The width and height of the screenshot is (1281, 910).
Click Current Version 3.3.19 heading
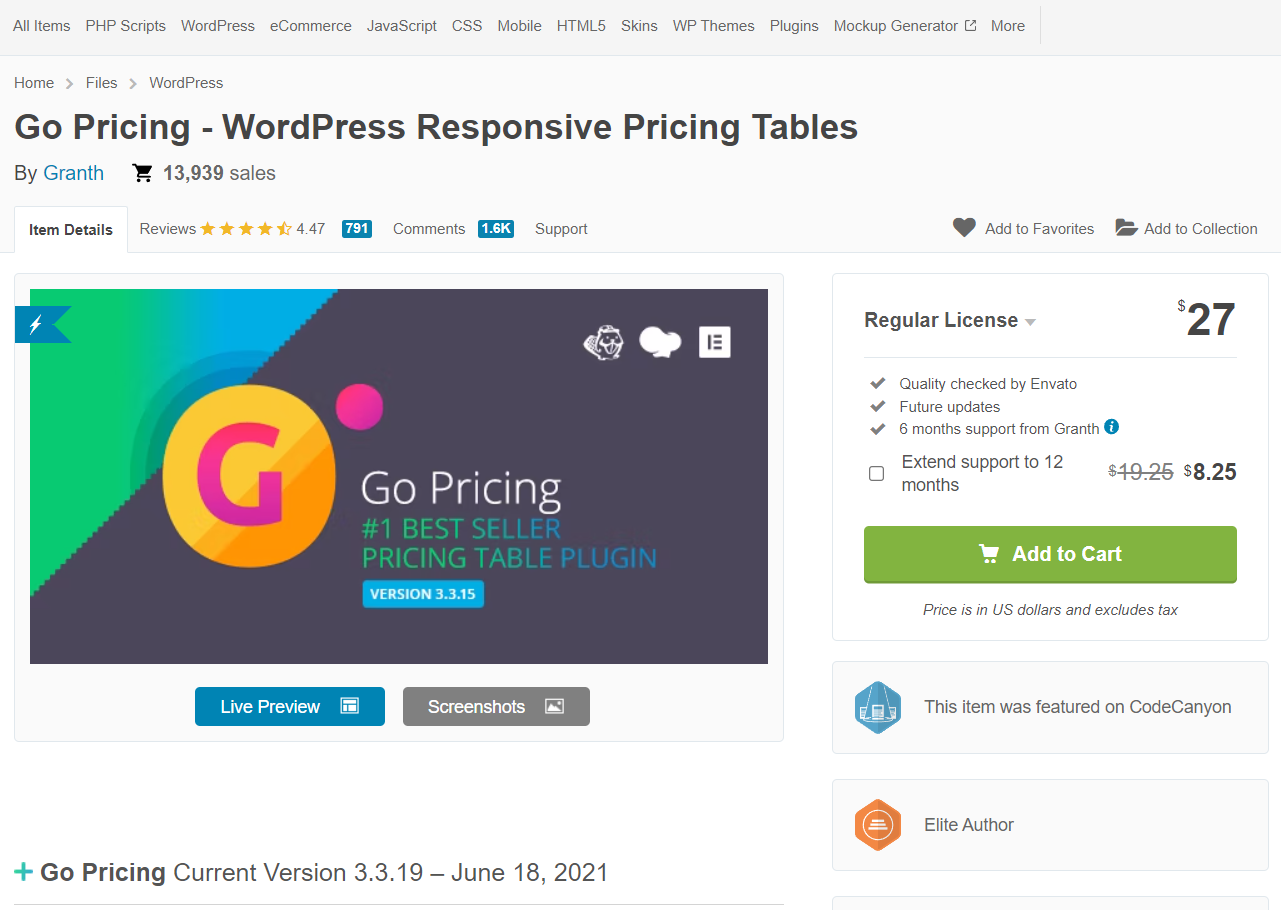point(390,872)
